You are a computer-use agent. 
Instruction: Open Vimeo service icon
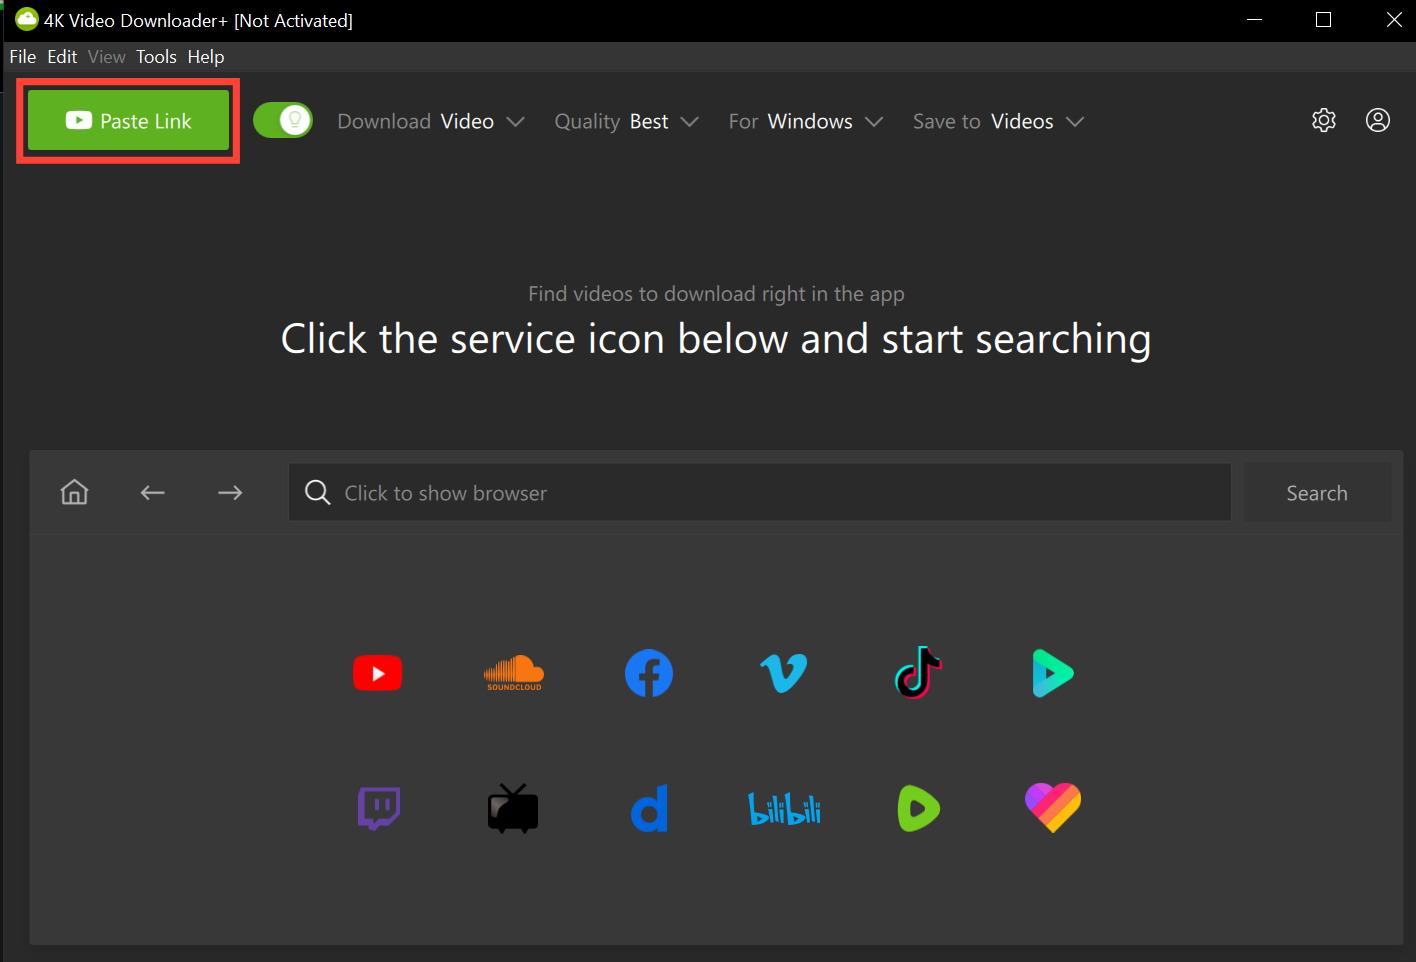pos(783,673)
